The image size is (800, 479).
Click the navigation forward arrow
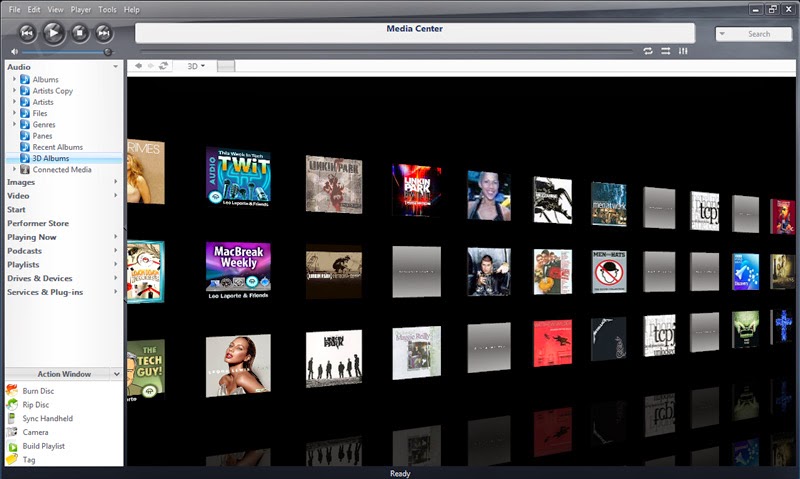(151, 66)
